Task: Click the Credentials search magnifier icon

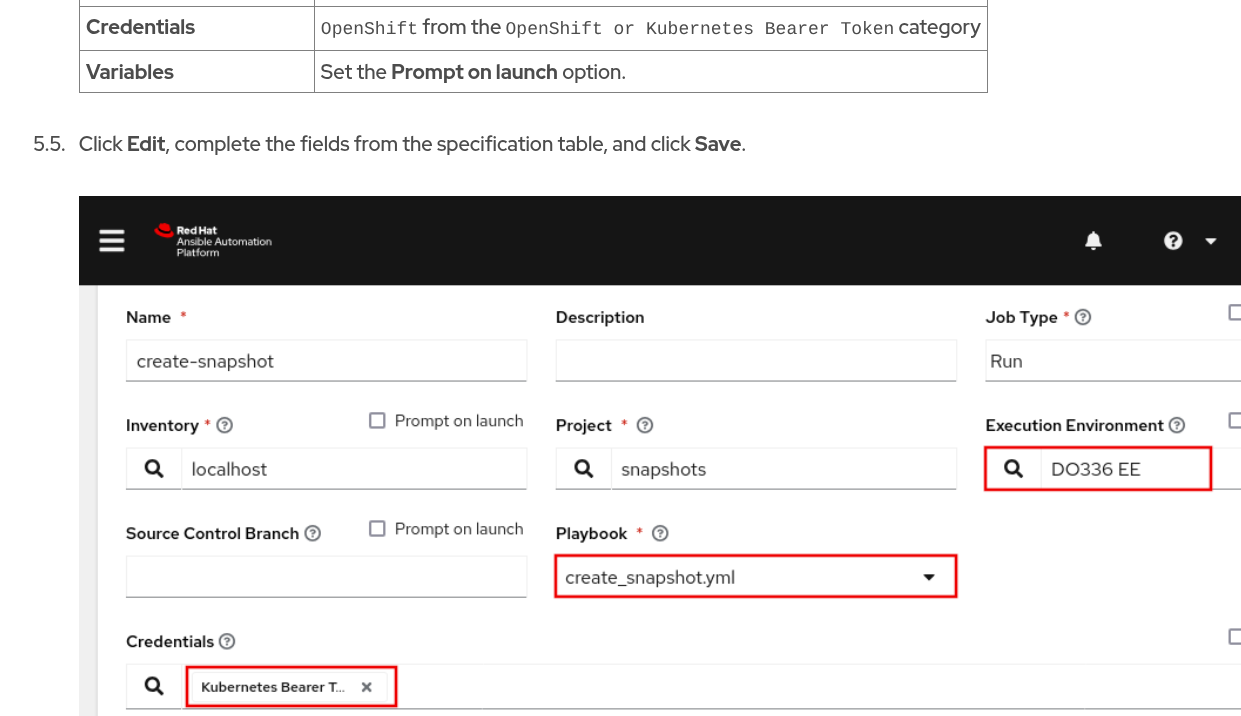Action: [x=154, y=686]
